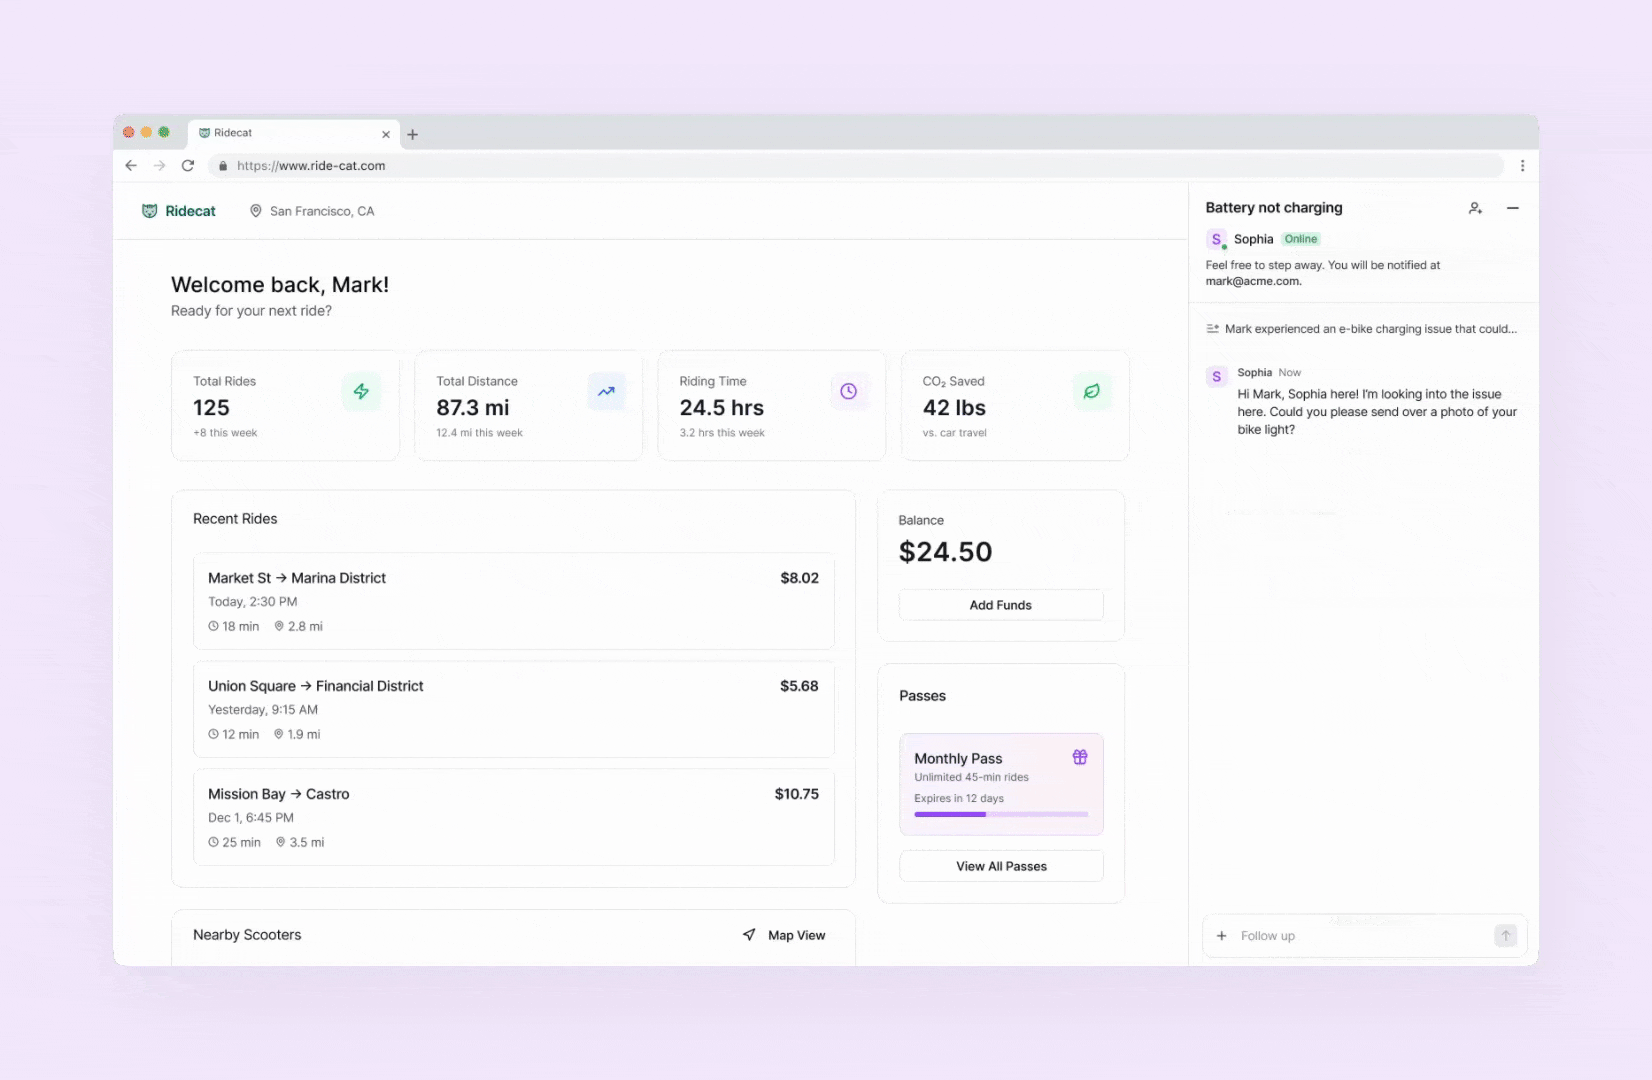Minimize the Battery not charging chat panel

coord(1513,208)
